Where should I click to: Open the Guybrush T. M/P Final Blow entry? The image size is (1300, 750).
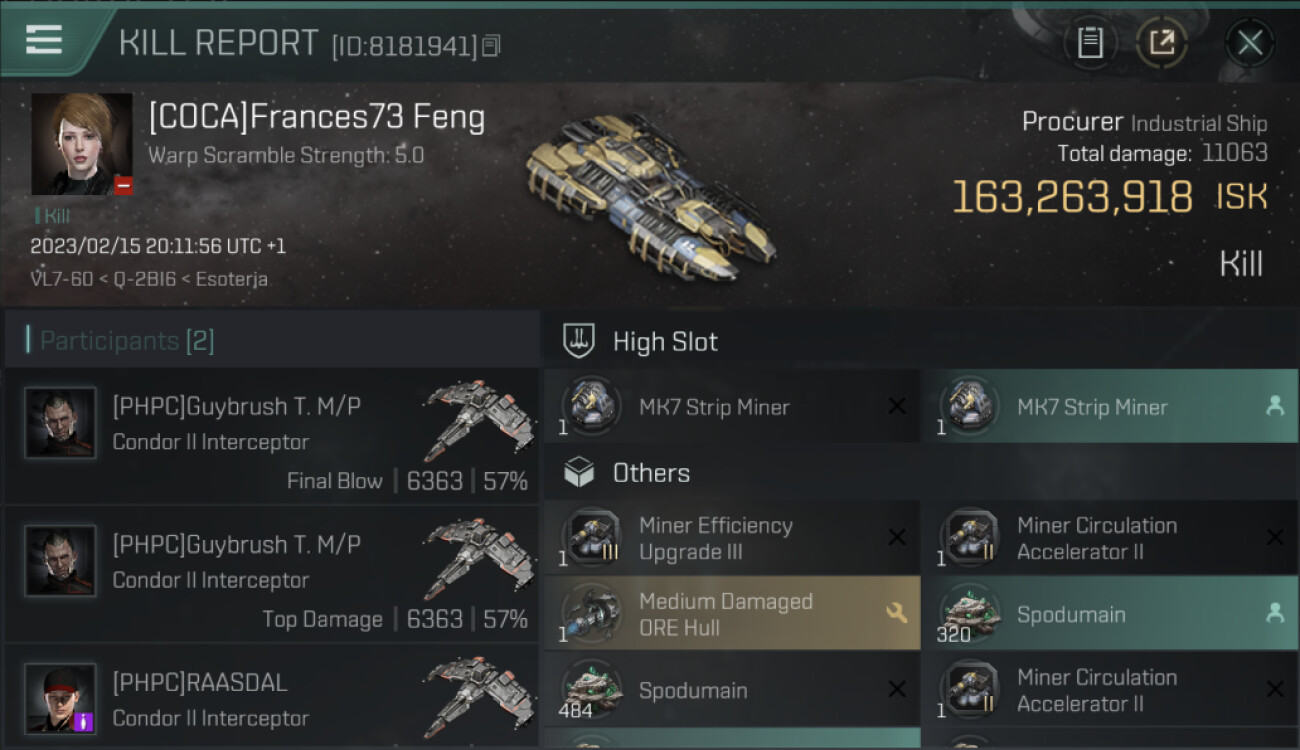coord(272,436)
